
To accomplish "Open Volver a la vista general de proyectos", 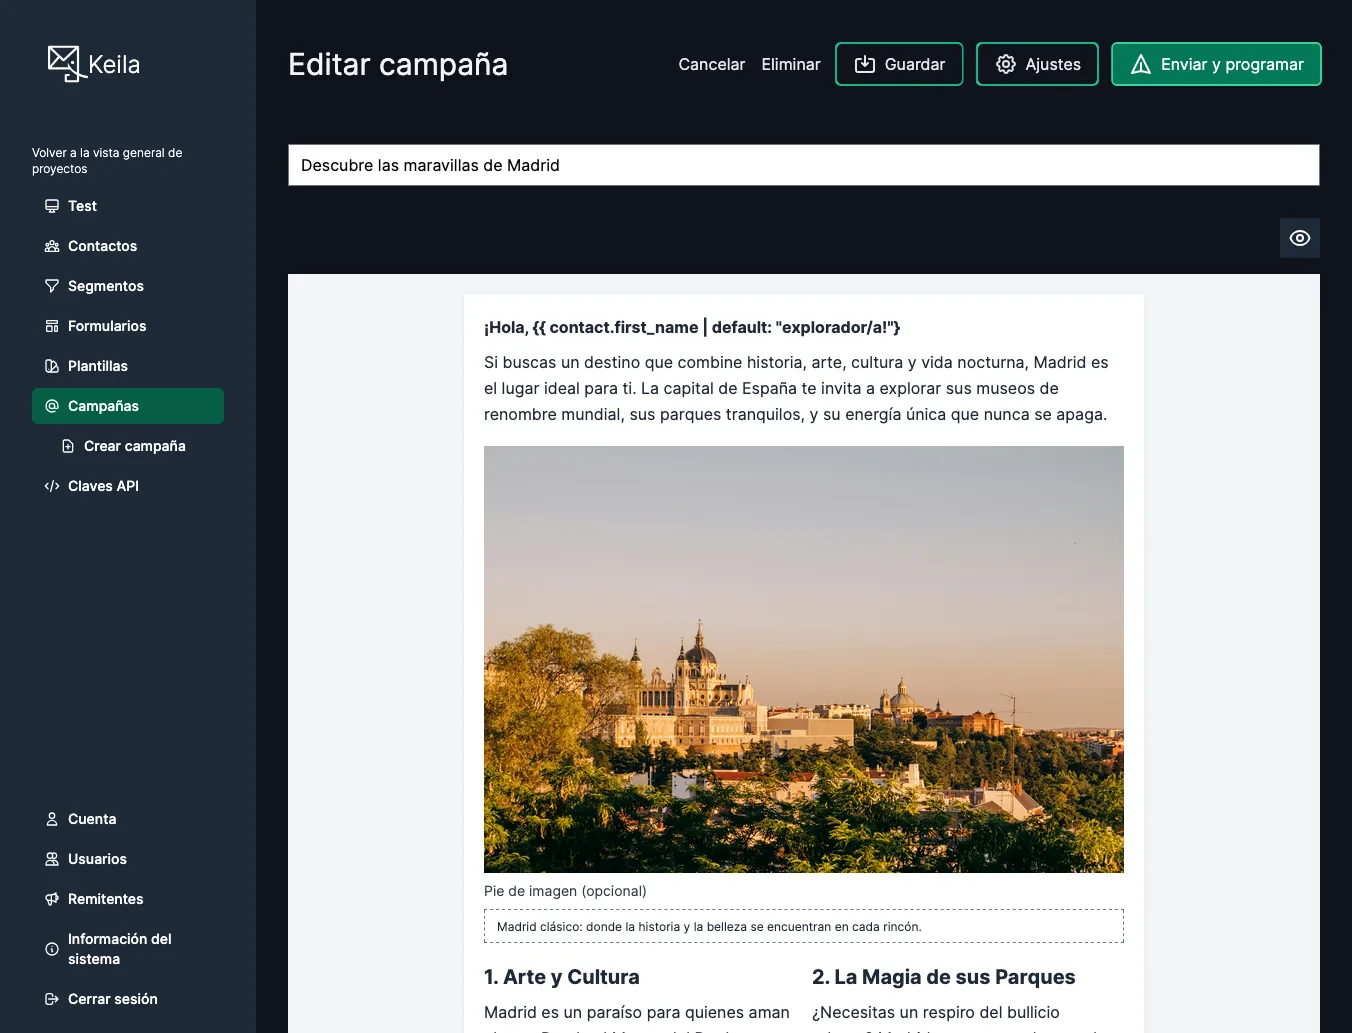I will click(x=107, y=160).
